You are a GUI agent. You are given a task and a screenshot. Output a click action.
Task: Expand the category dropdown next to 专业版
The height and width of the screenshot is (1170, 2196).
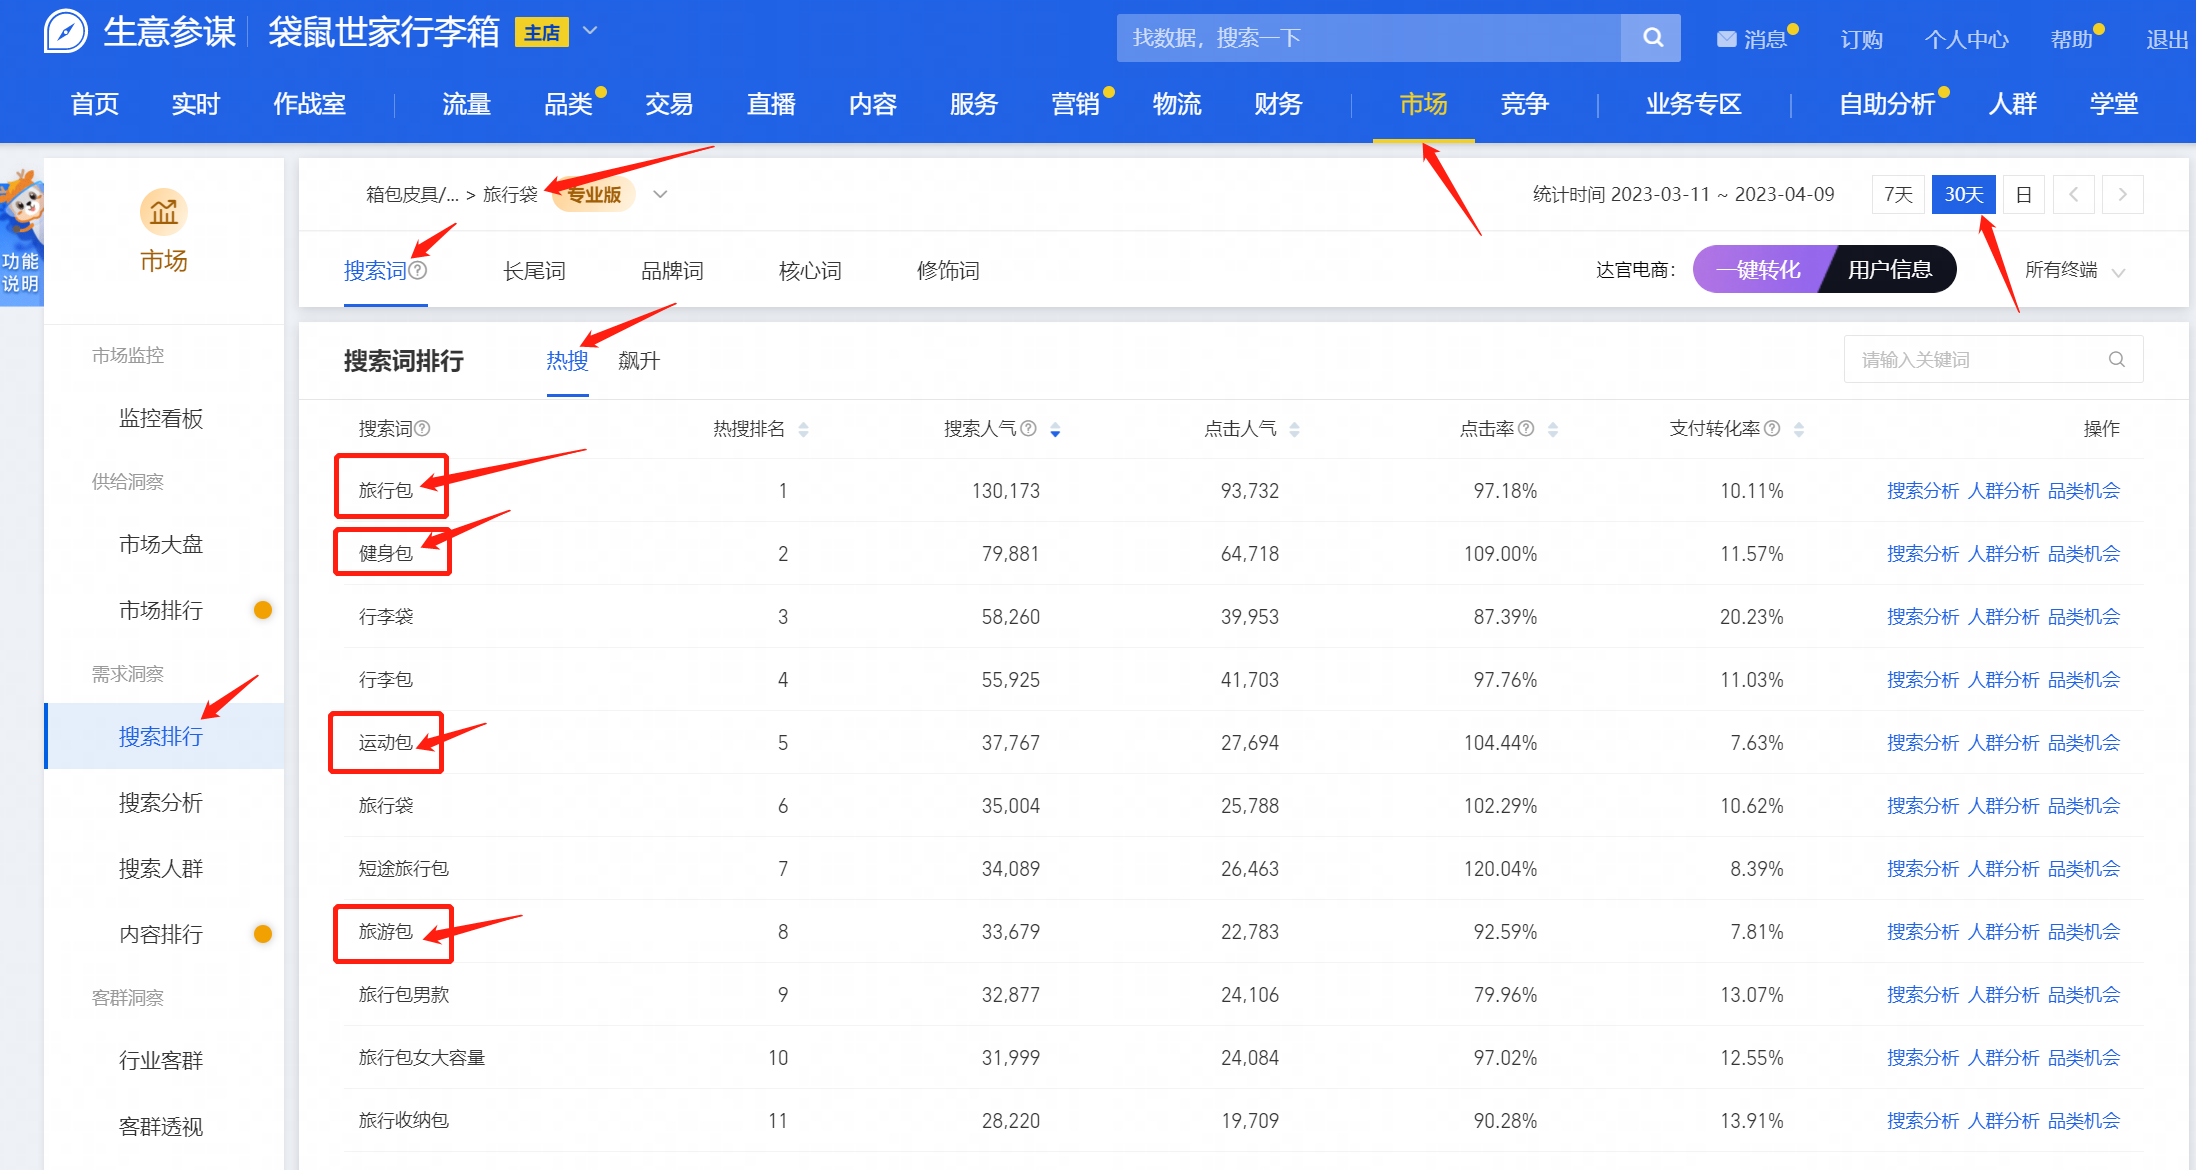click(660, 194)
